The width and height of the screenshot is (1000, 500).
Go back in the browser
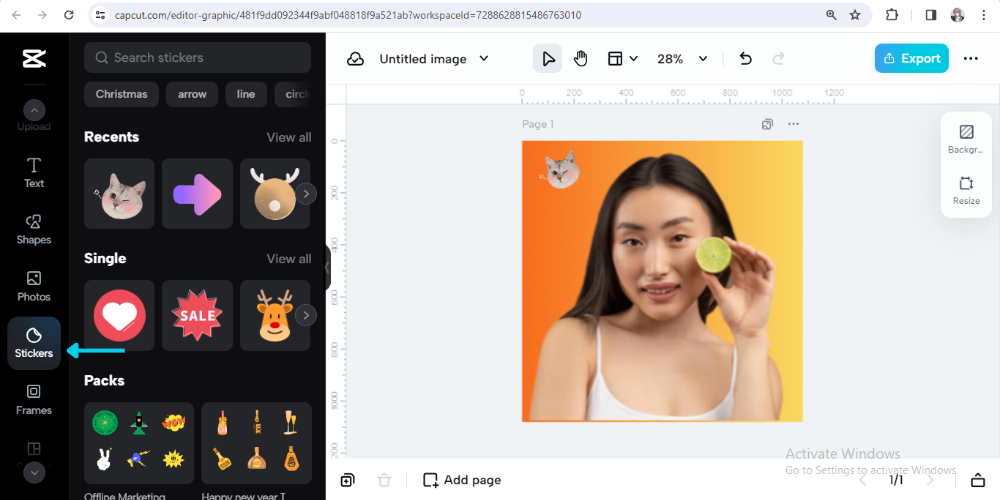click(x=16, y=15)
